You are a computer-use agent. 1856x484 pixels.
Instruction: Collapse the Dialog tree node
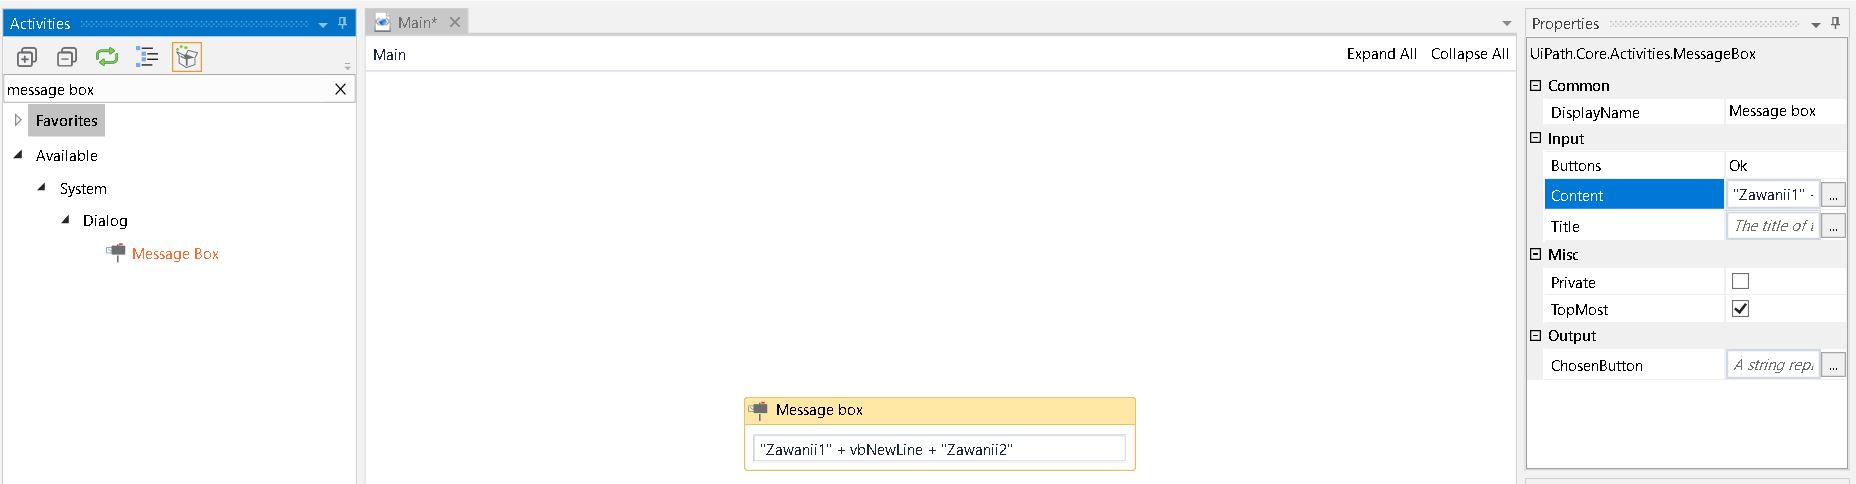65,220
